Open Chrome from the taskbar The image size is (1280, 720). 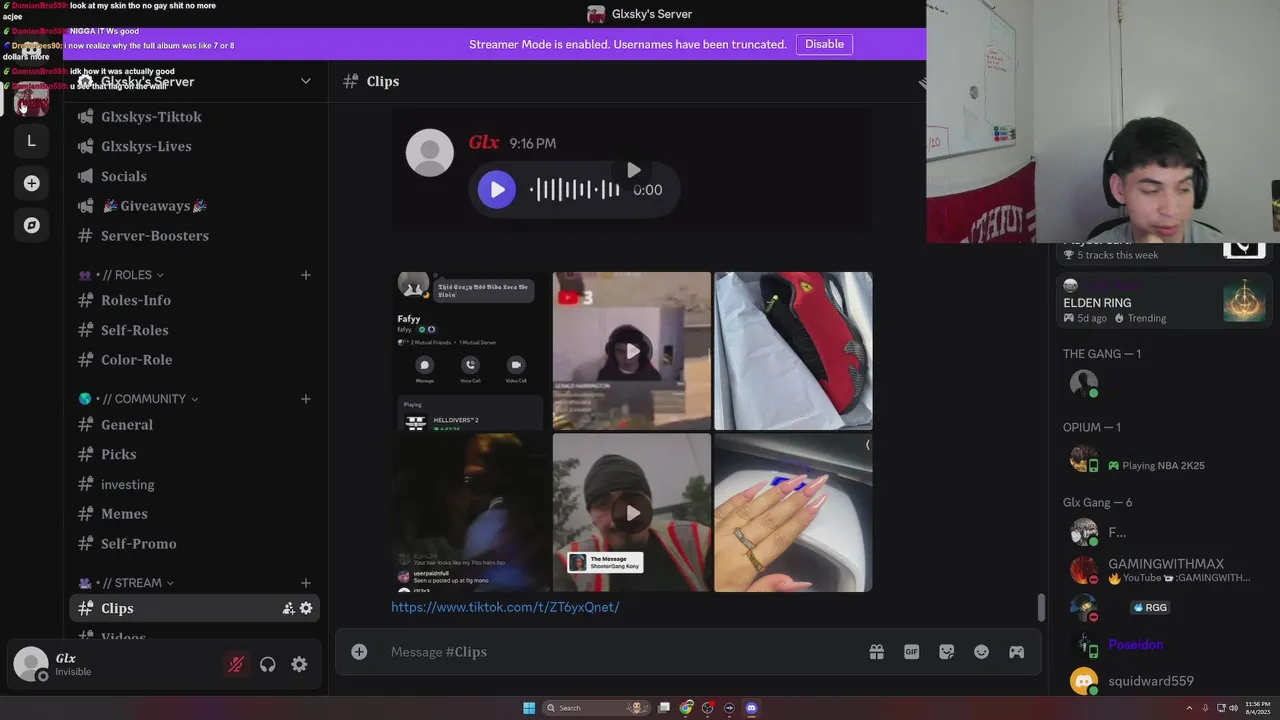click(686, 708)
